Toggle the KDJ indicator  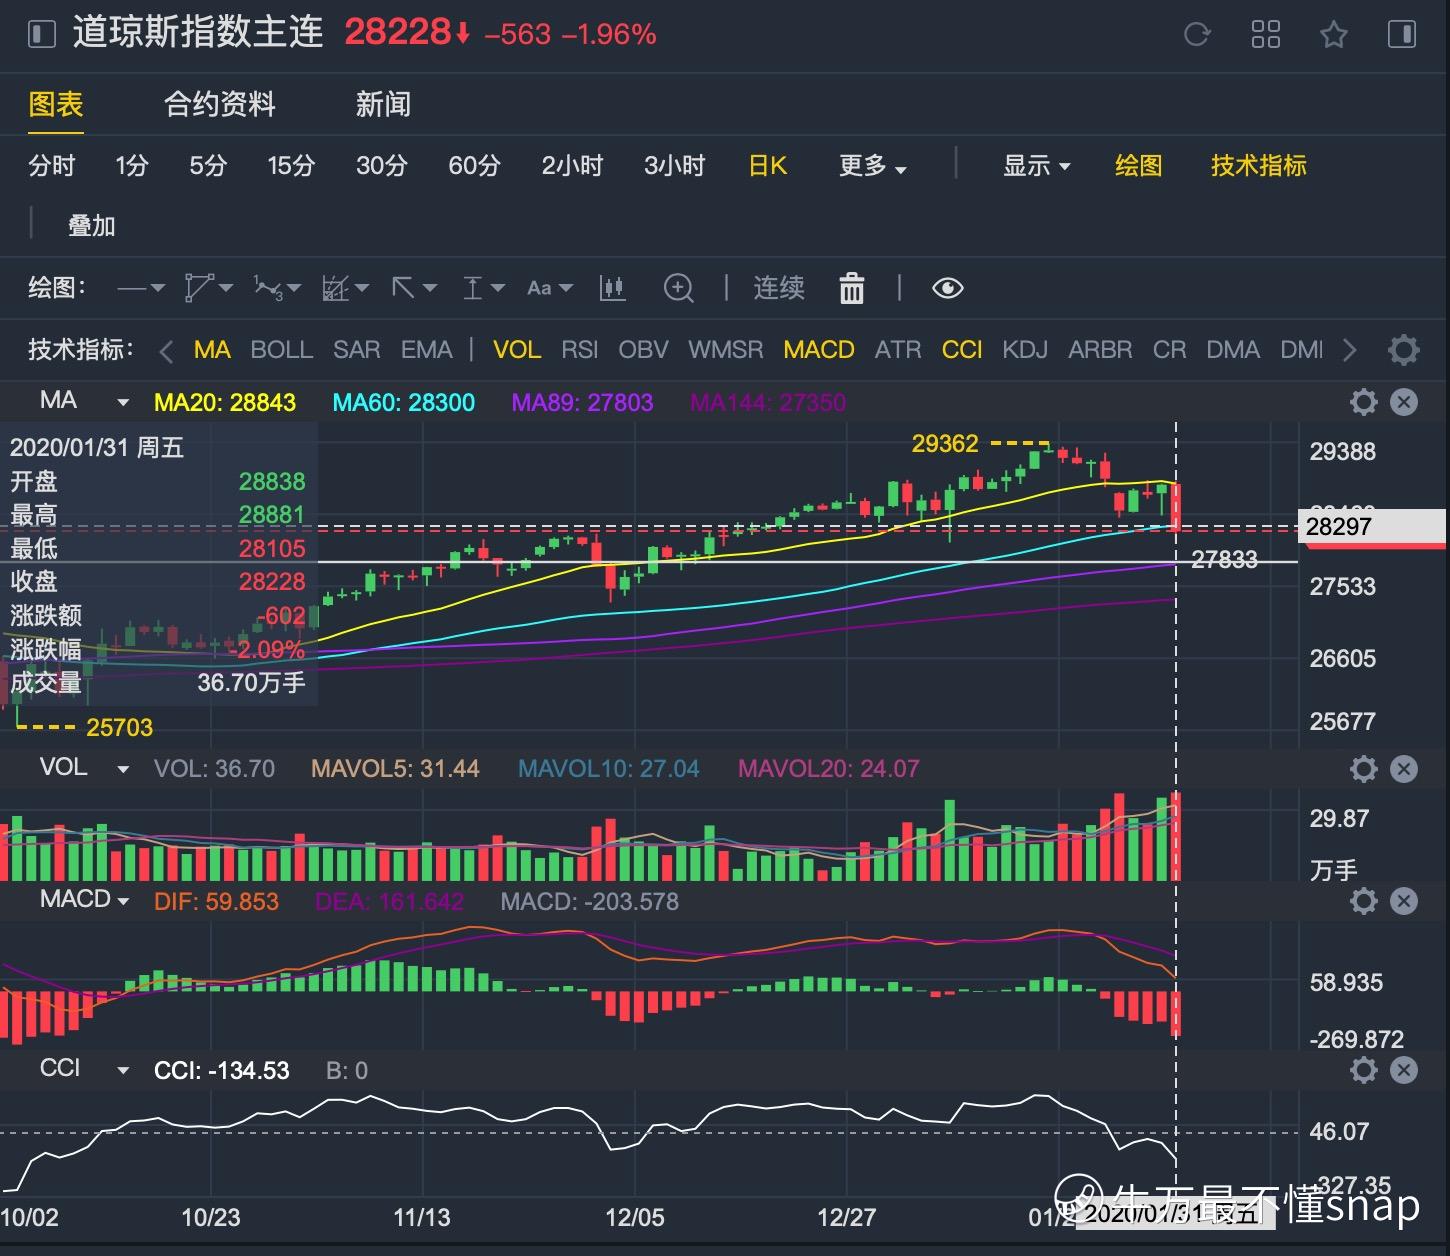(1025, 350)
